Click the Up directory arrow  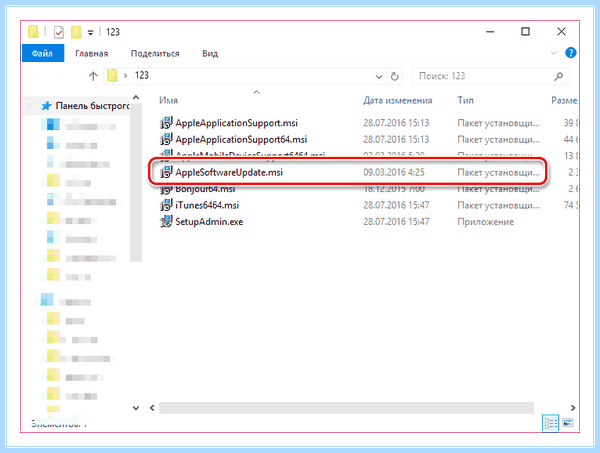click(93, 76)
